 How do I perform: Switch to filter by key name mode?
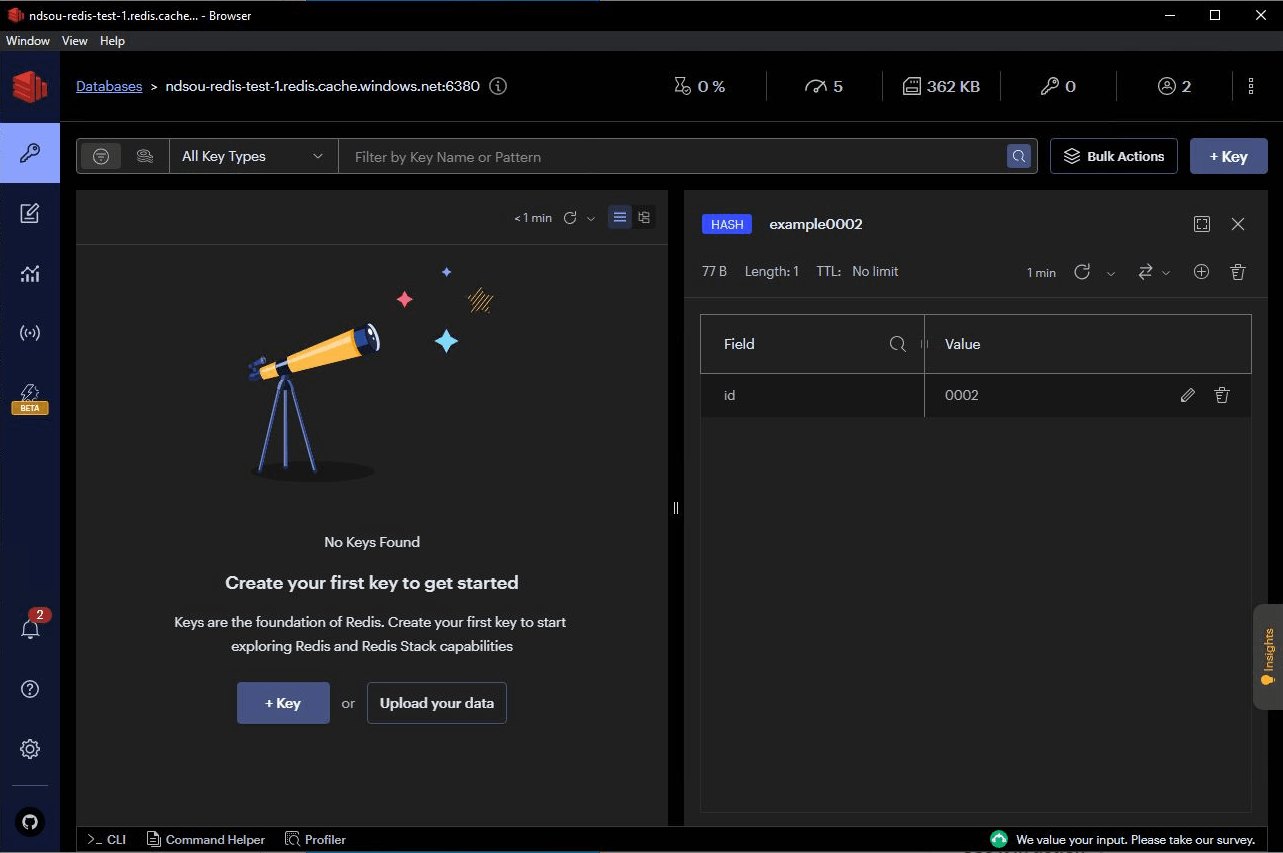pyautogui.click(x=101, y=156)
